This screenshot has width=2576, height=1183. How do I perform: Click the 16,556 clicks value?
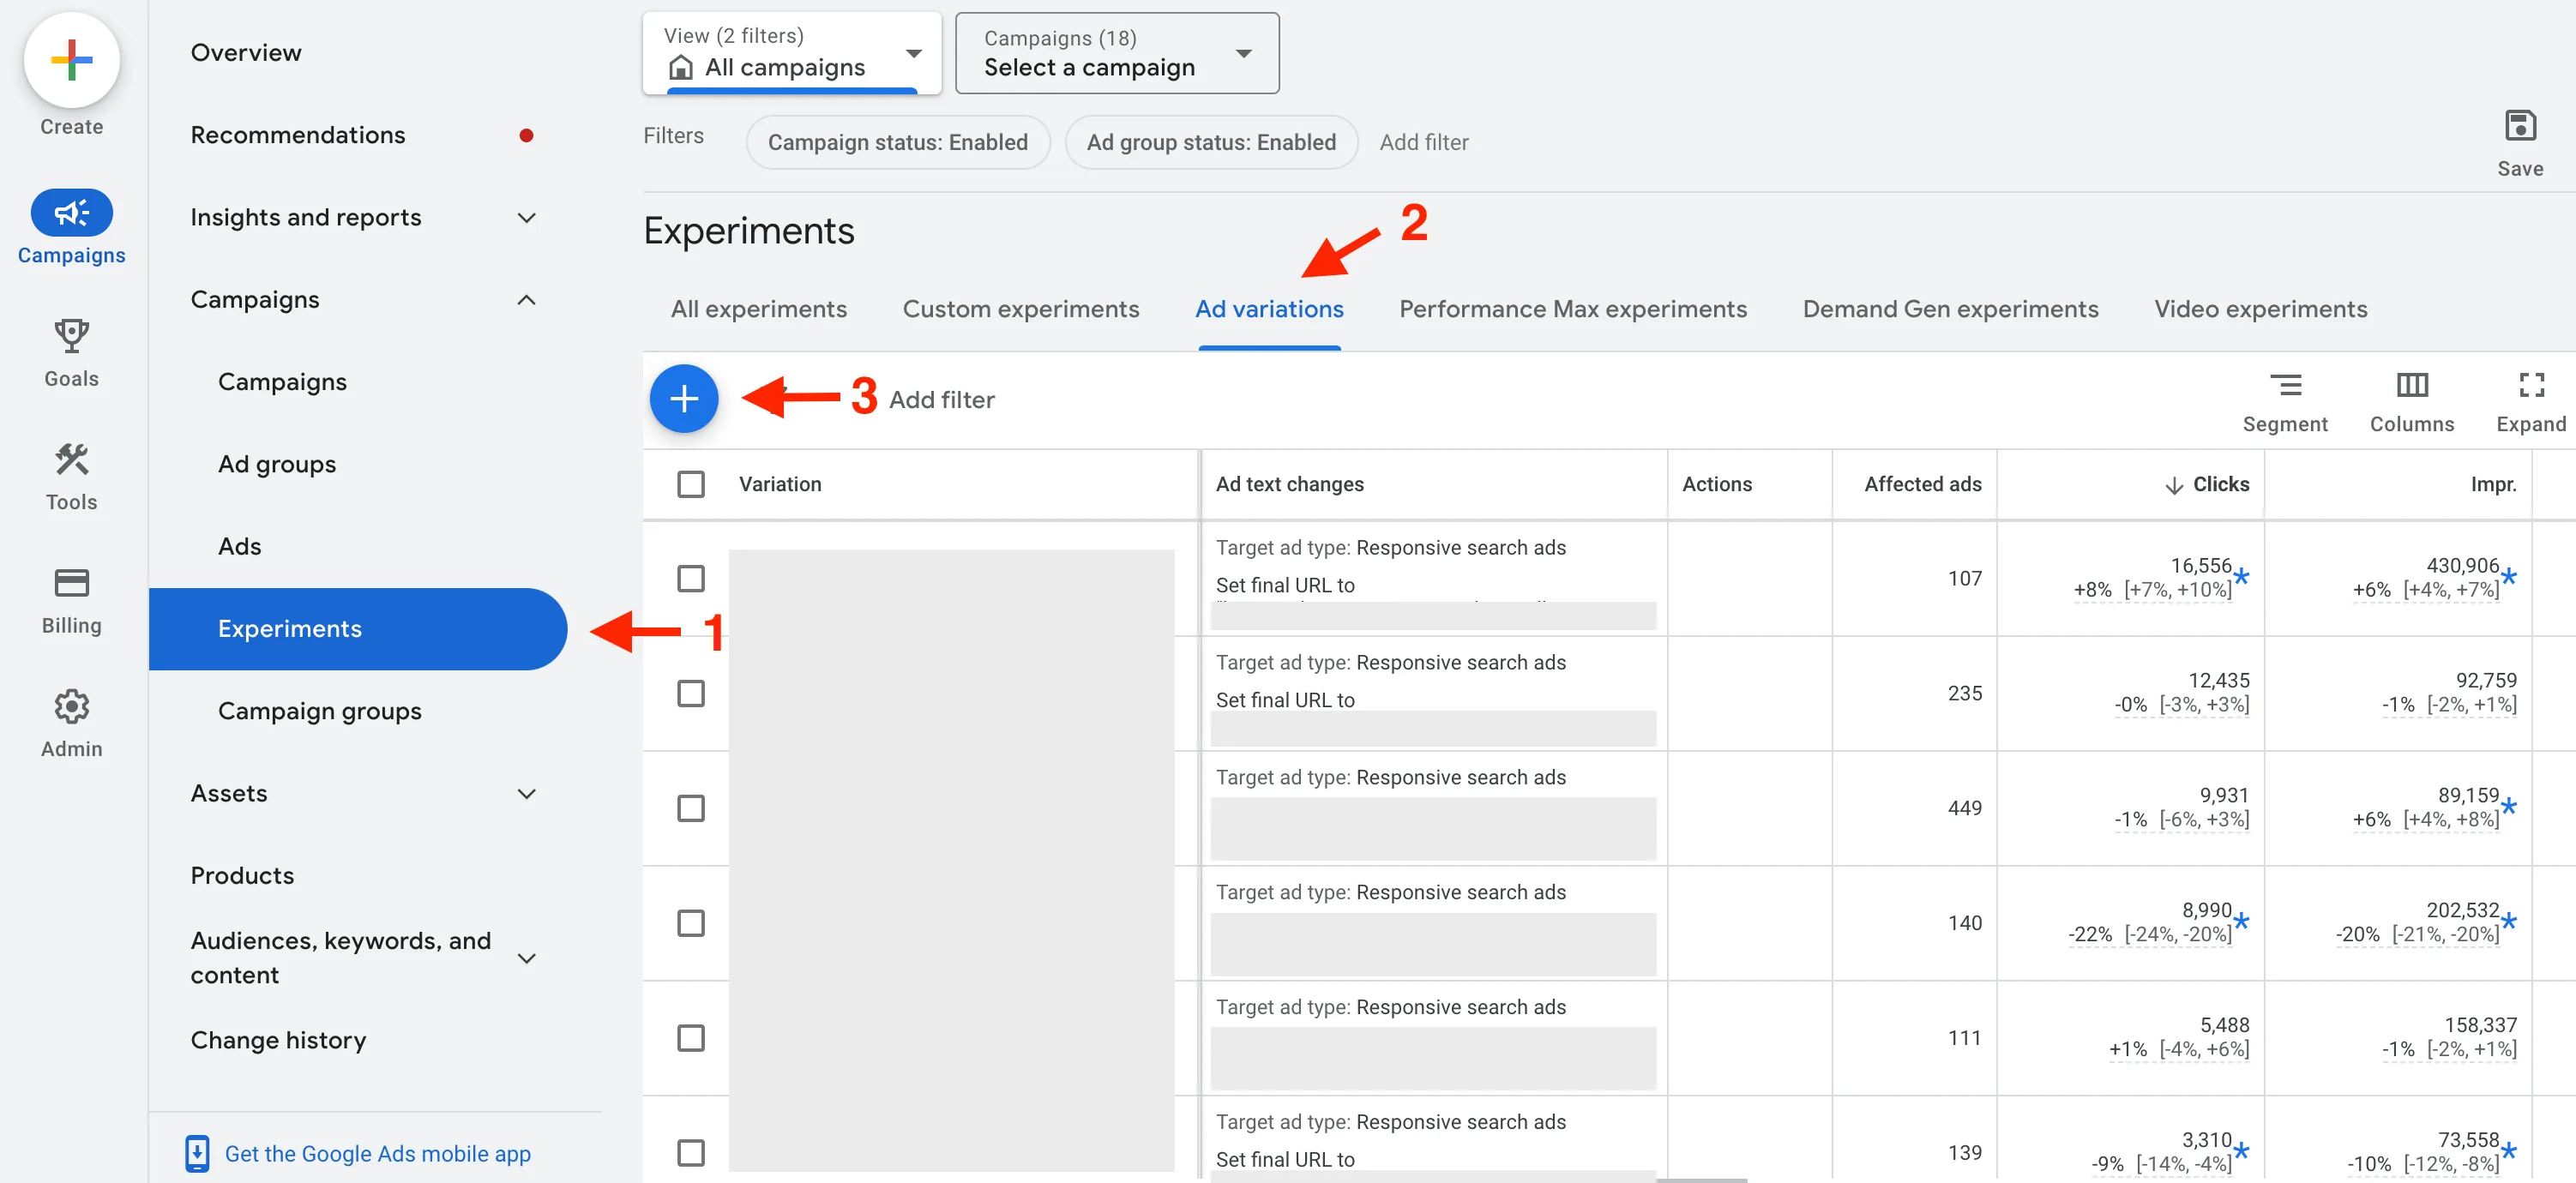tap(2200, 565)
